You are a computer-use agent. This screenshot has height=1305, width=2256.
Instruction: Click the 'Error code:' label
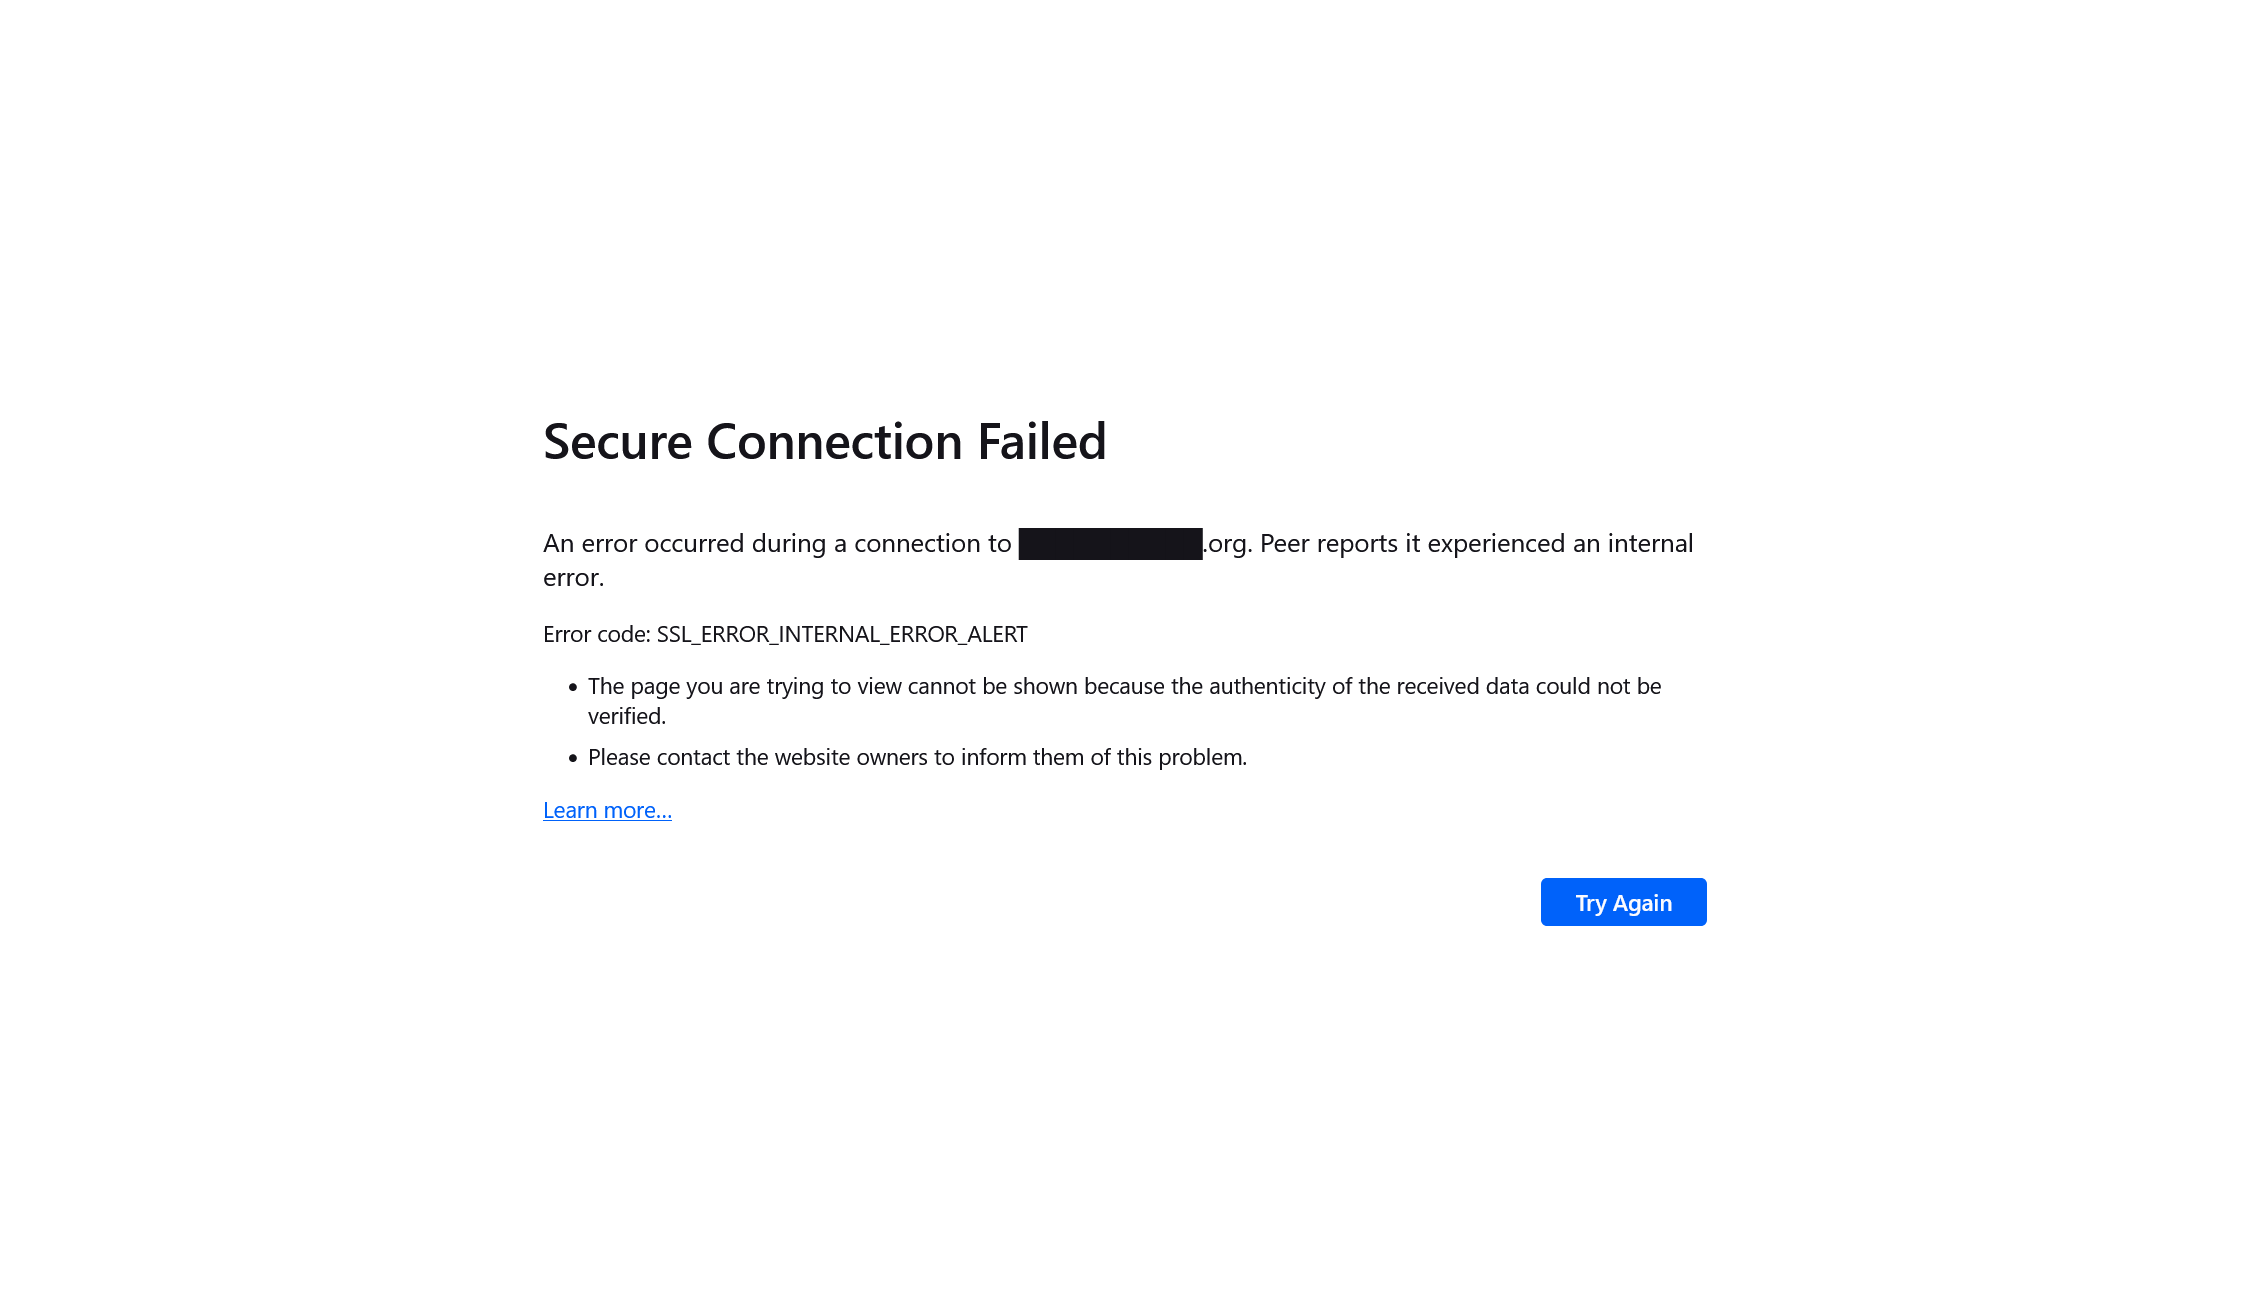tap(597, 634)
